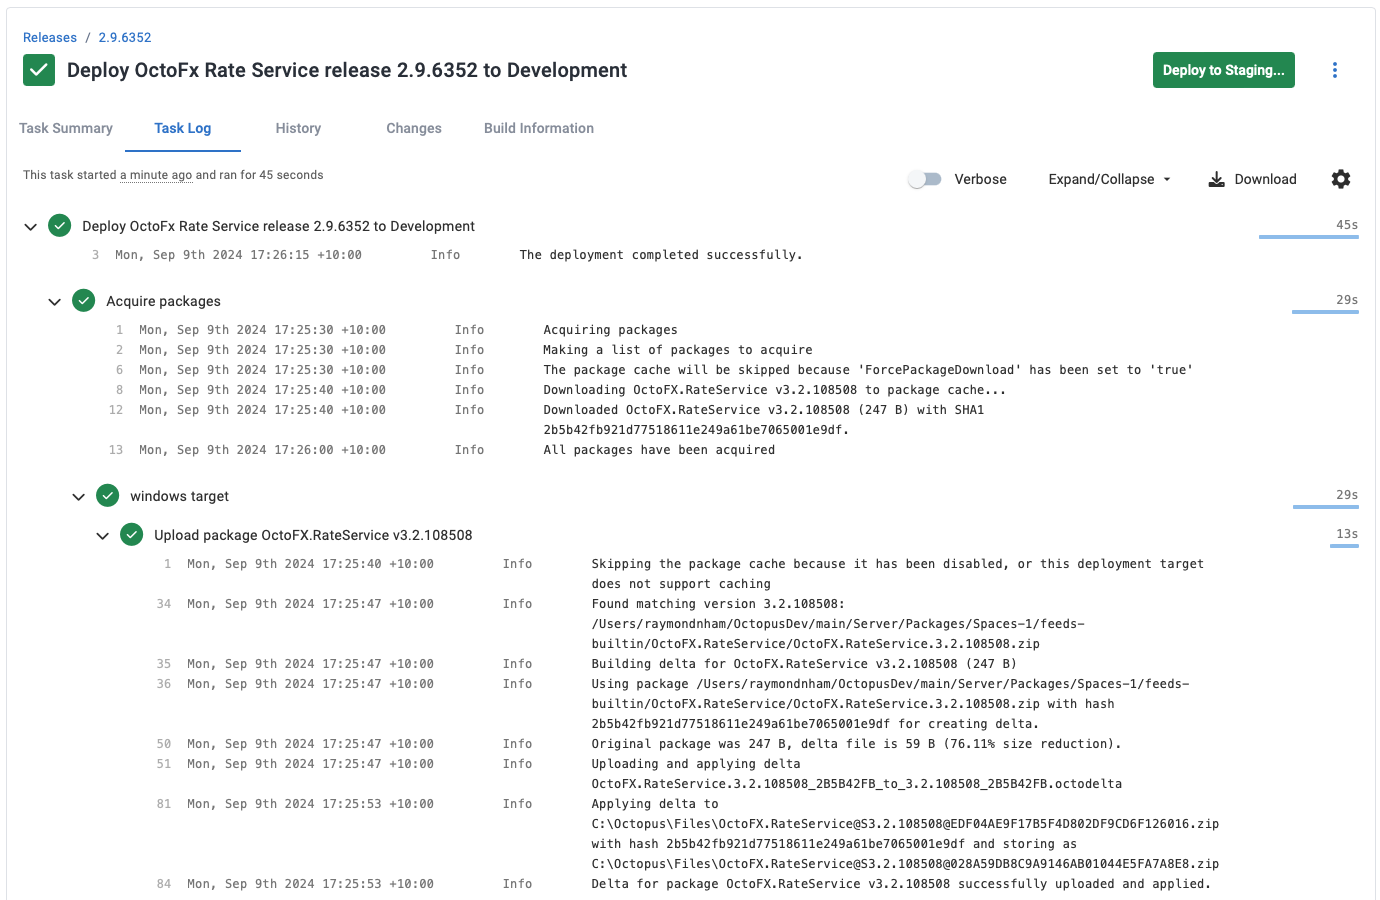Click 'The package cache will be skipped' line

[x=868, y=370]
